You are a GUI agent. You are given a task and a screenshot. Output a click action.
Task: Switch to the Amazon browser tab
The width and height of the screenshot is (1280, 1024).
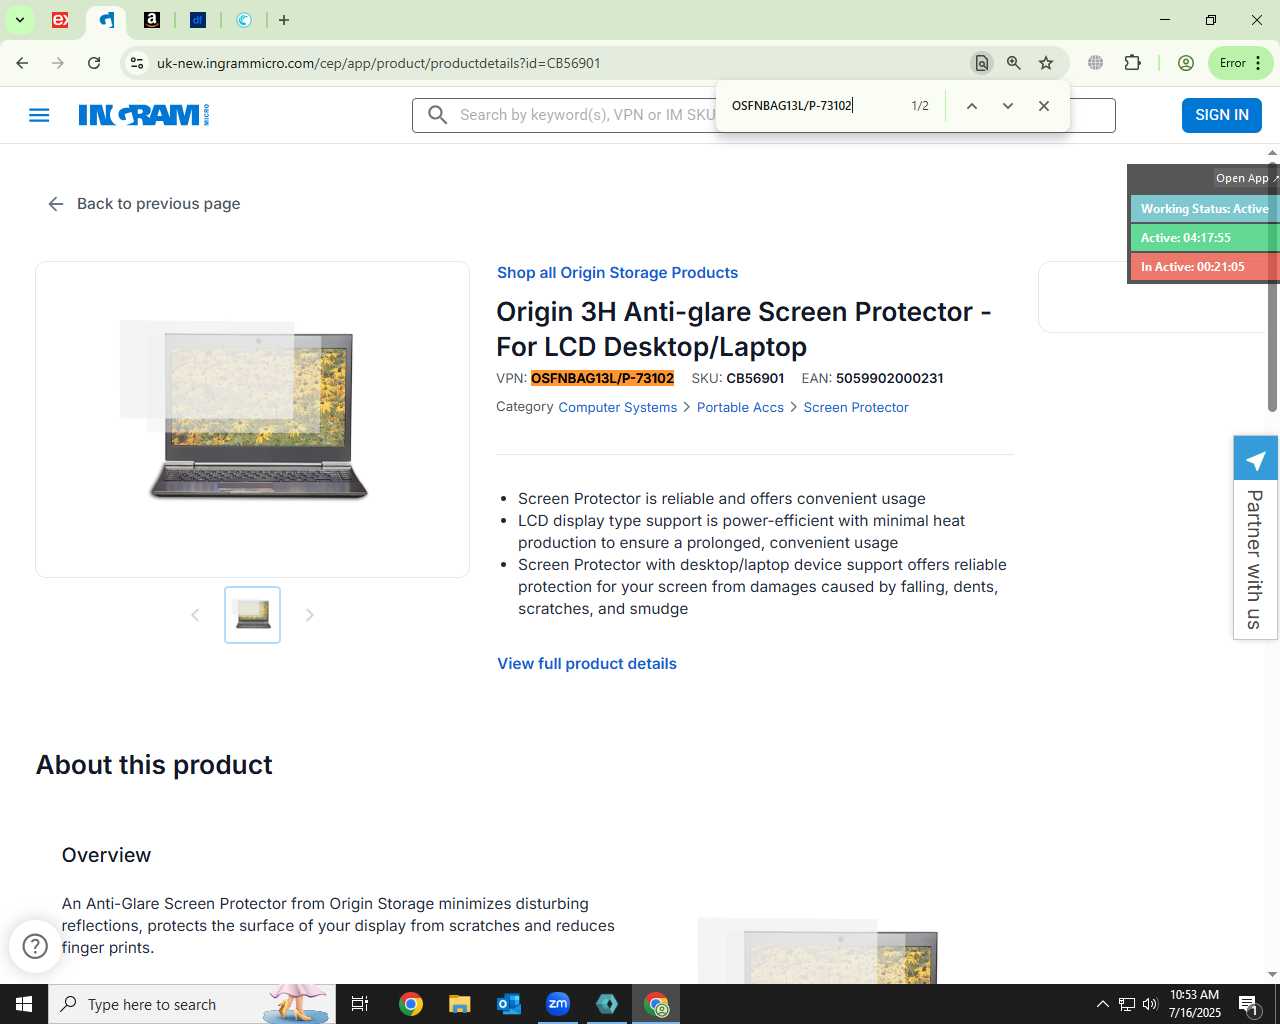[152, 20]
